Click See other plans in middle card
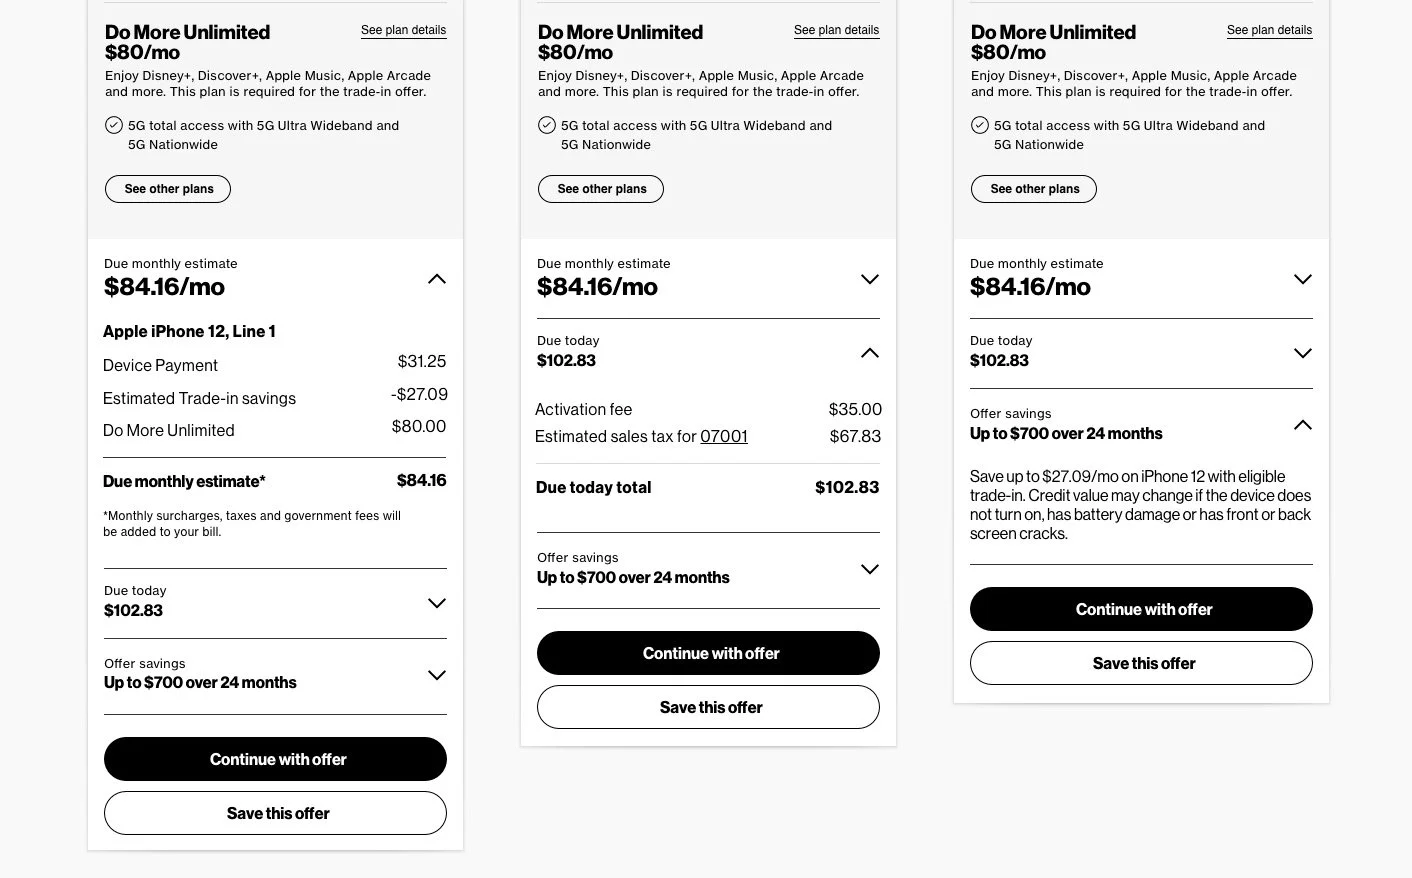This screenshot has width=1412, height=878. tap(601, 189)
